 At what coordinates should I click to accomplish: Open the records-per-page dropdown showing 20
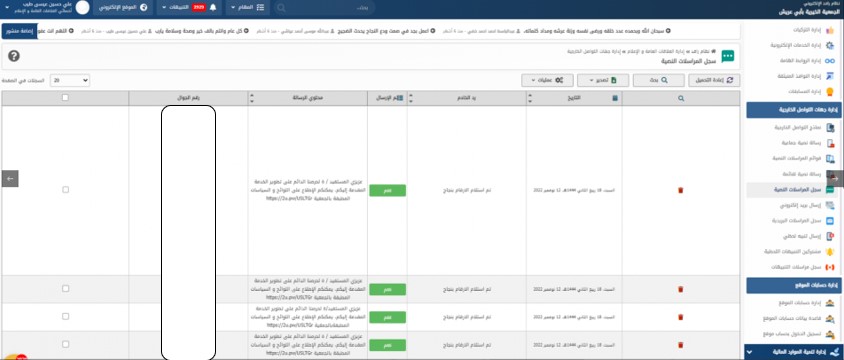coord(70,80)
